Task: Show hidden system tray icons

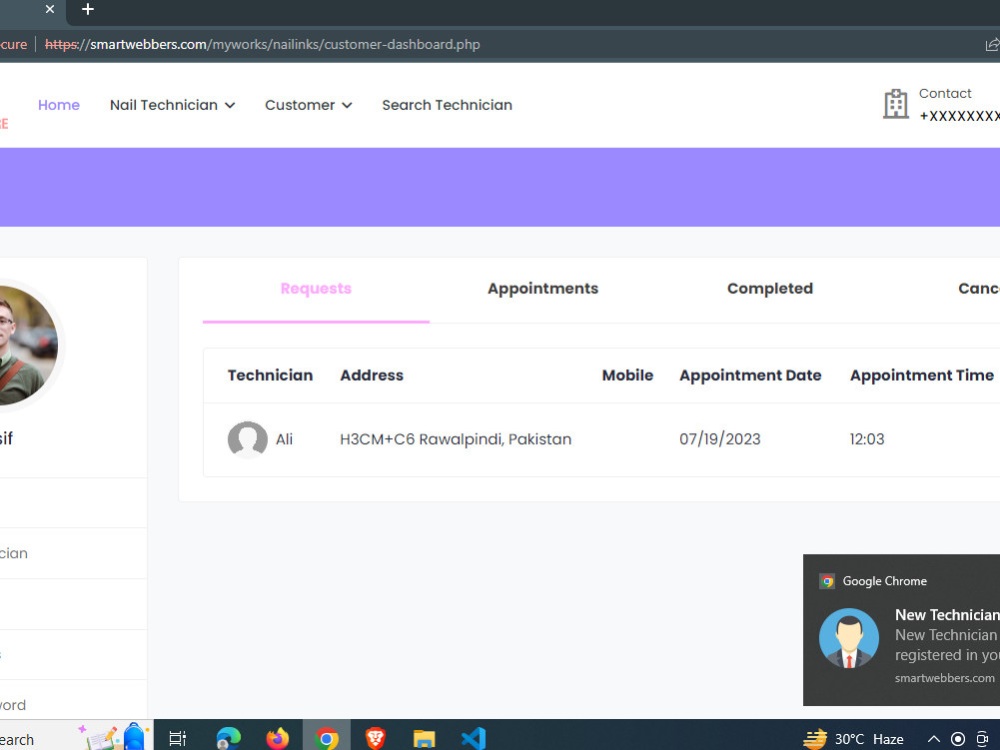Action: point(934,739)
